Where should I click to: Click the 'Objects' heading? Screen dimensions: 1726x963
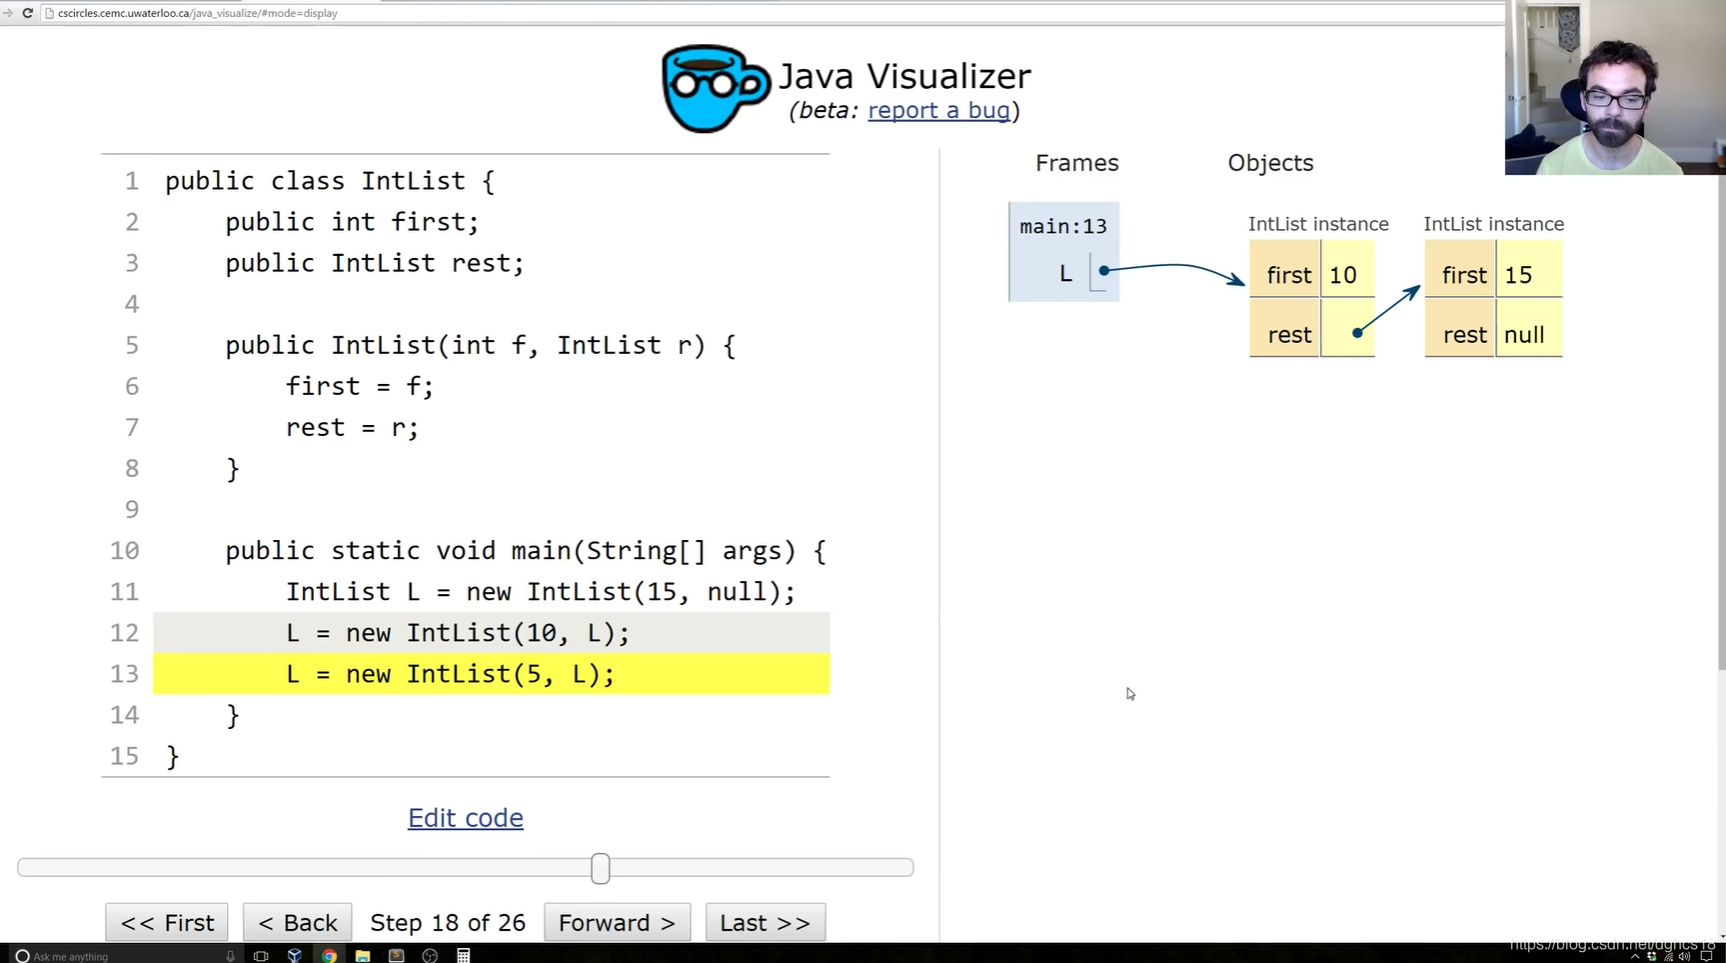pyautogui.click(x=1270, y=163)
